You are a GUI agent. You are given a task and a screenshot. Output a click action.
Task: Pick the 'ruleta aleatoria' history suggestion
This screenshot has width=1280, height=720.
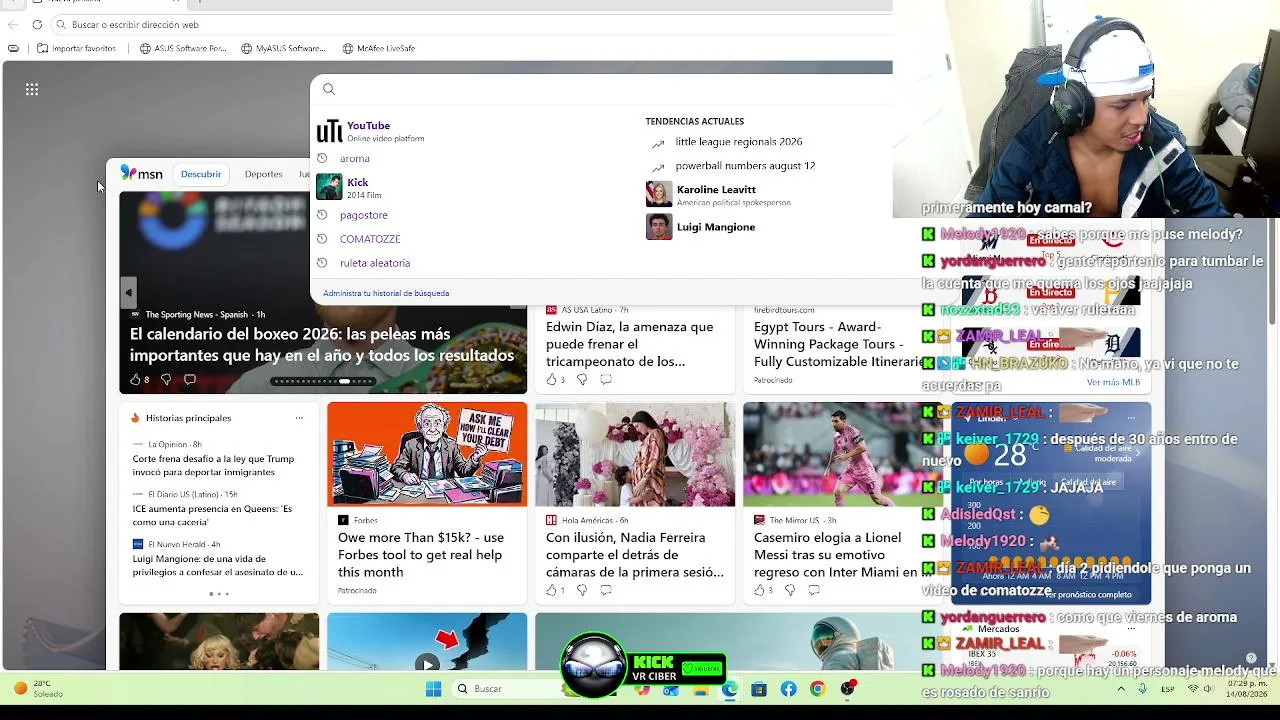[x=375, y=263]
